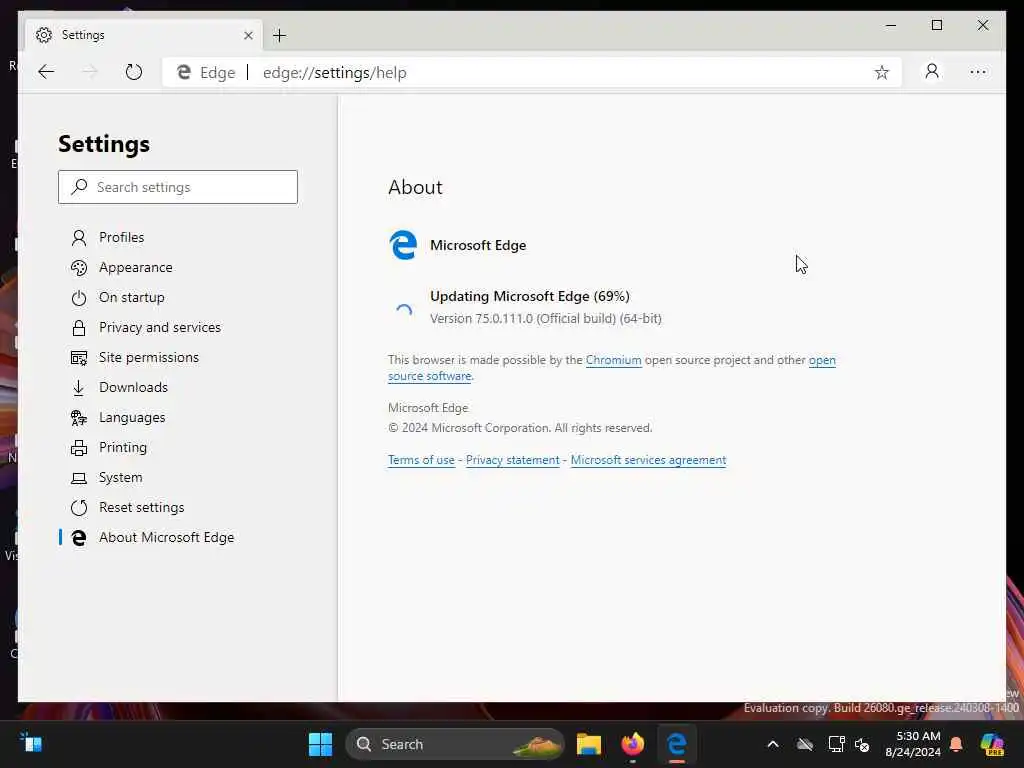Open Profiles settings
The width and height of the screenshot is (1024, 768).
point(121,237)
